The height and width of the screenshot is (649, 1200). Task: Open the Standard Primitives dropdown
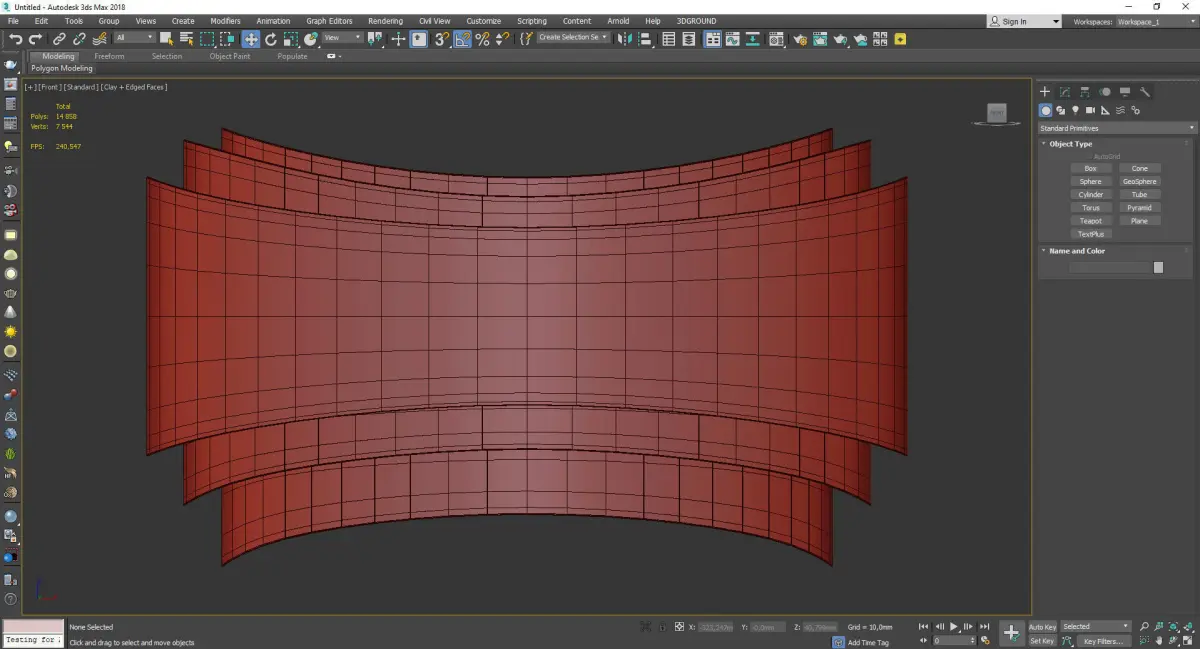click(x=1116, y=128)
